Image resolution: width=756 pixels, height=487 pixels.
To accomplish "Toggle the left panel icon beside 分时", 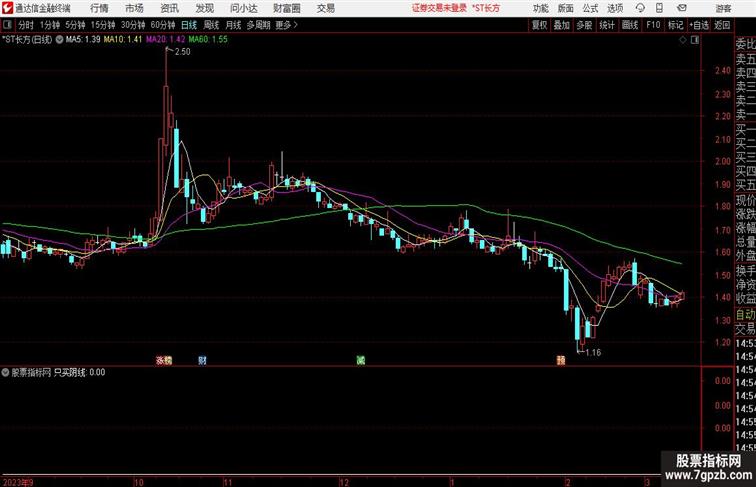I will pos(7,25).
